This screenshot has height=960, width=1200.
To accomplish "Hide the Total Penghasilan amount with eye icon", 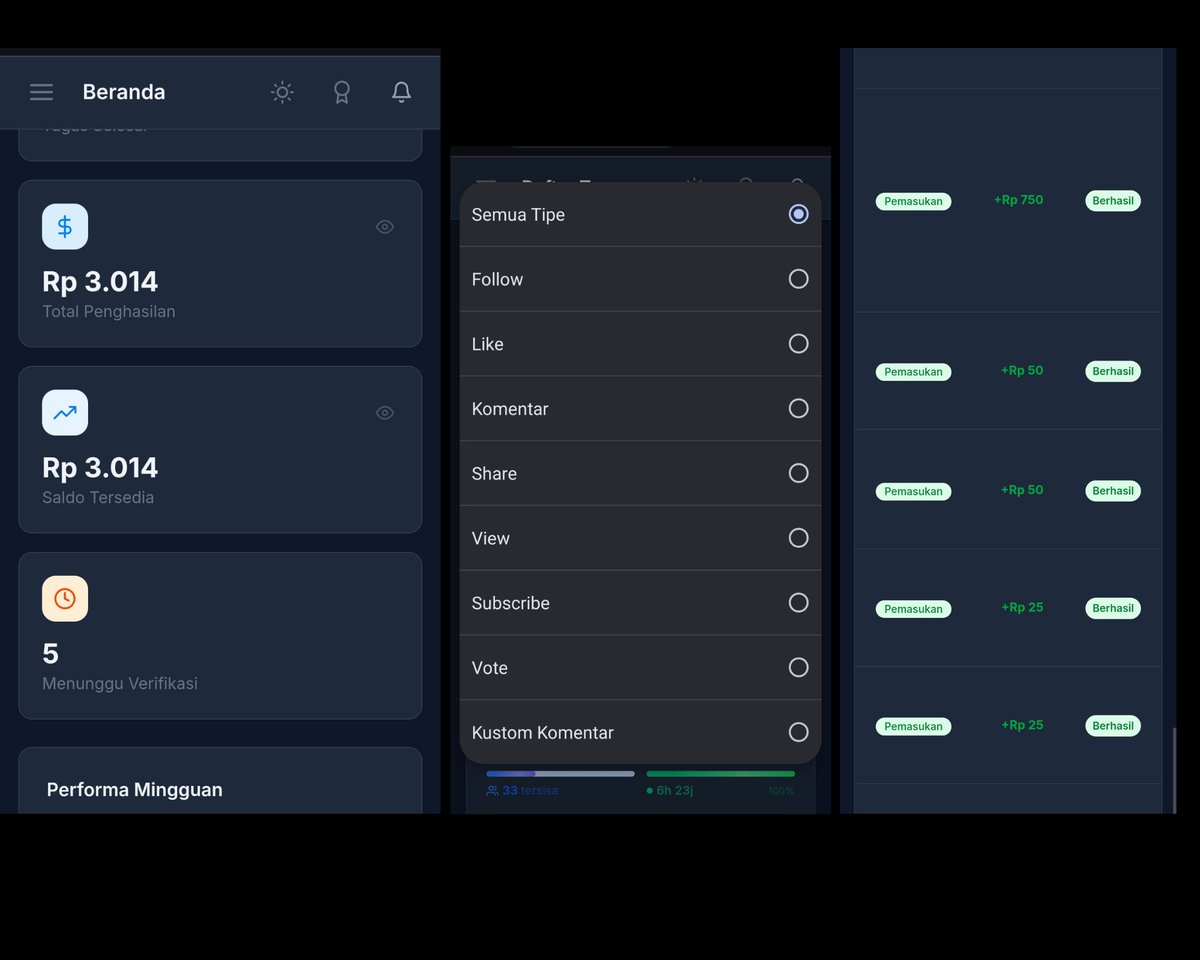I will (x=385, y=227).
